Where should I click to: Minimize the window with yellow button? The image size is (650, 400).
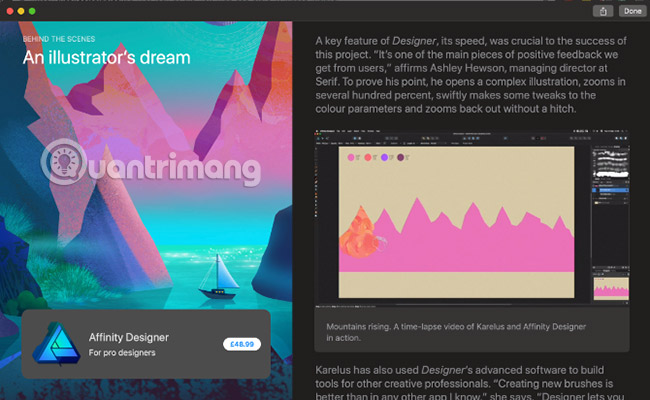(21, 10)
